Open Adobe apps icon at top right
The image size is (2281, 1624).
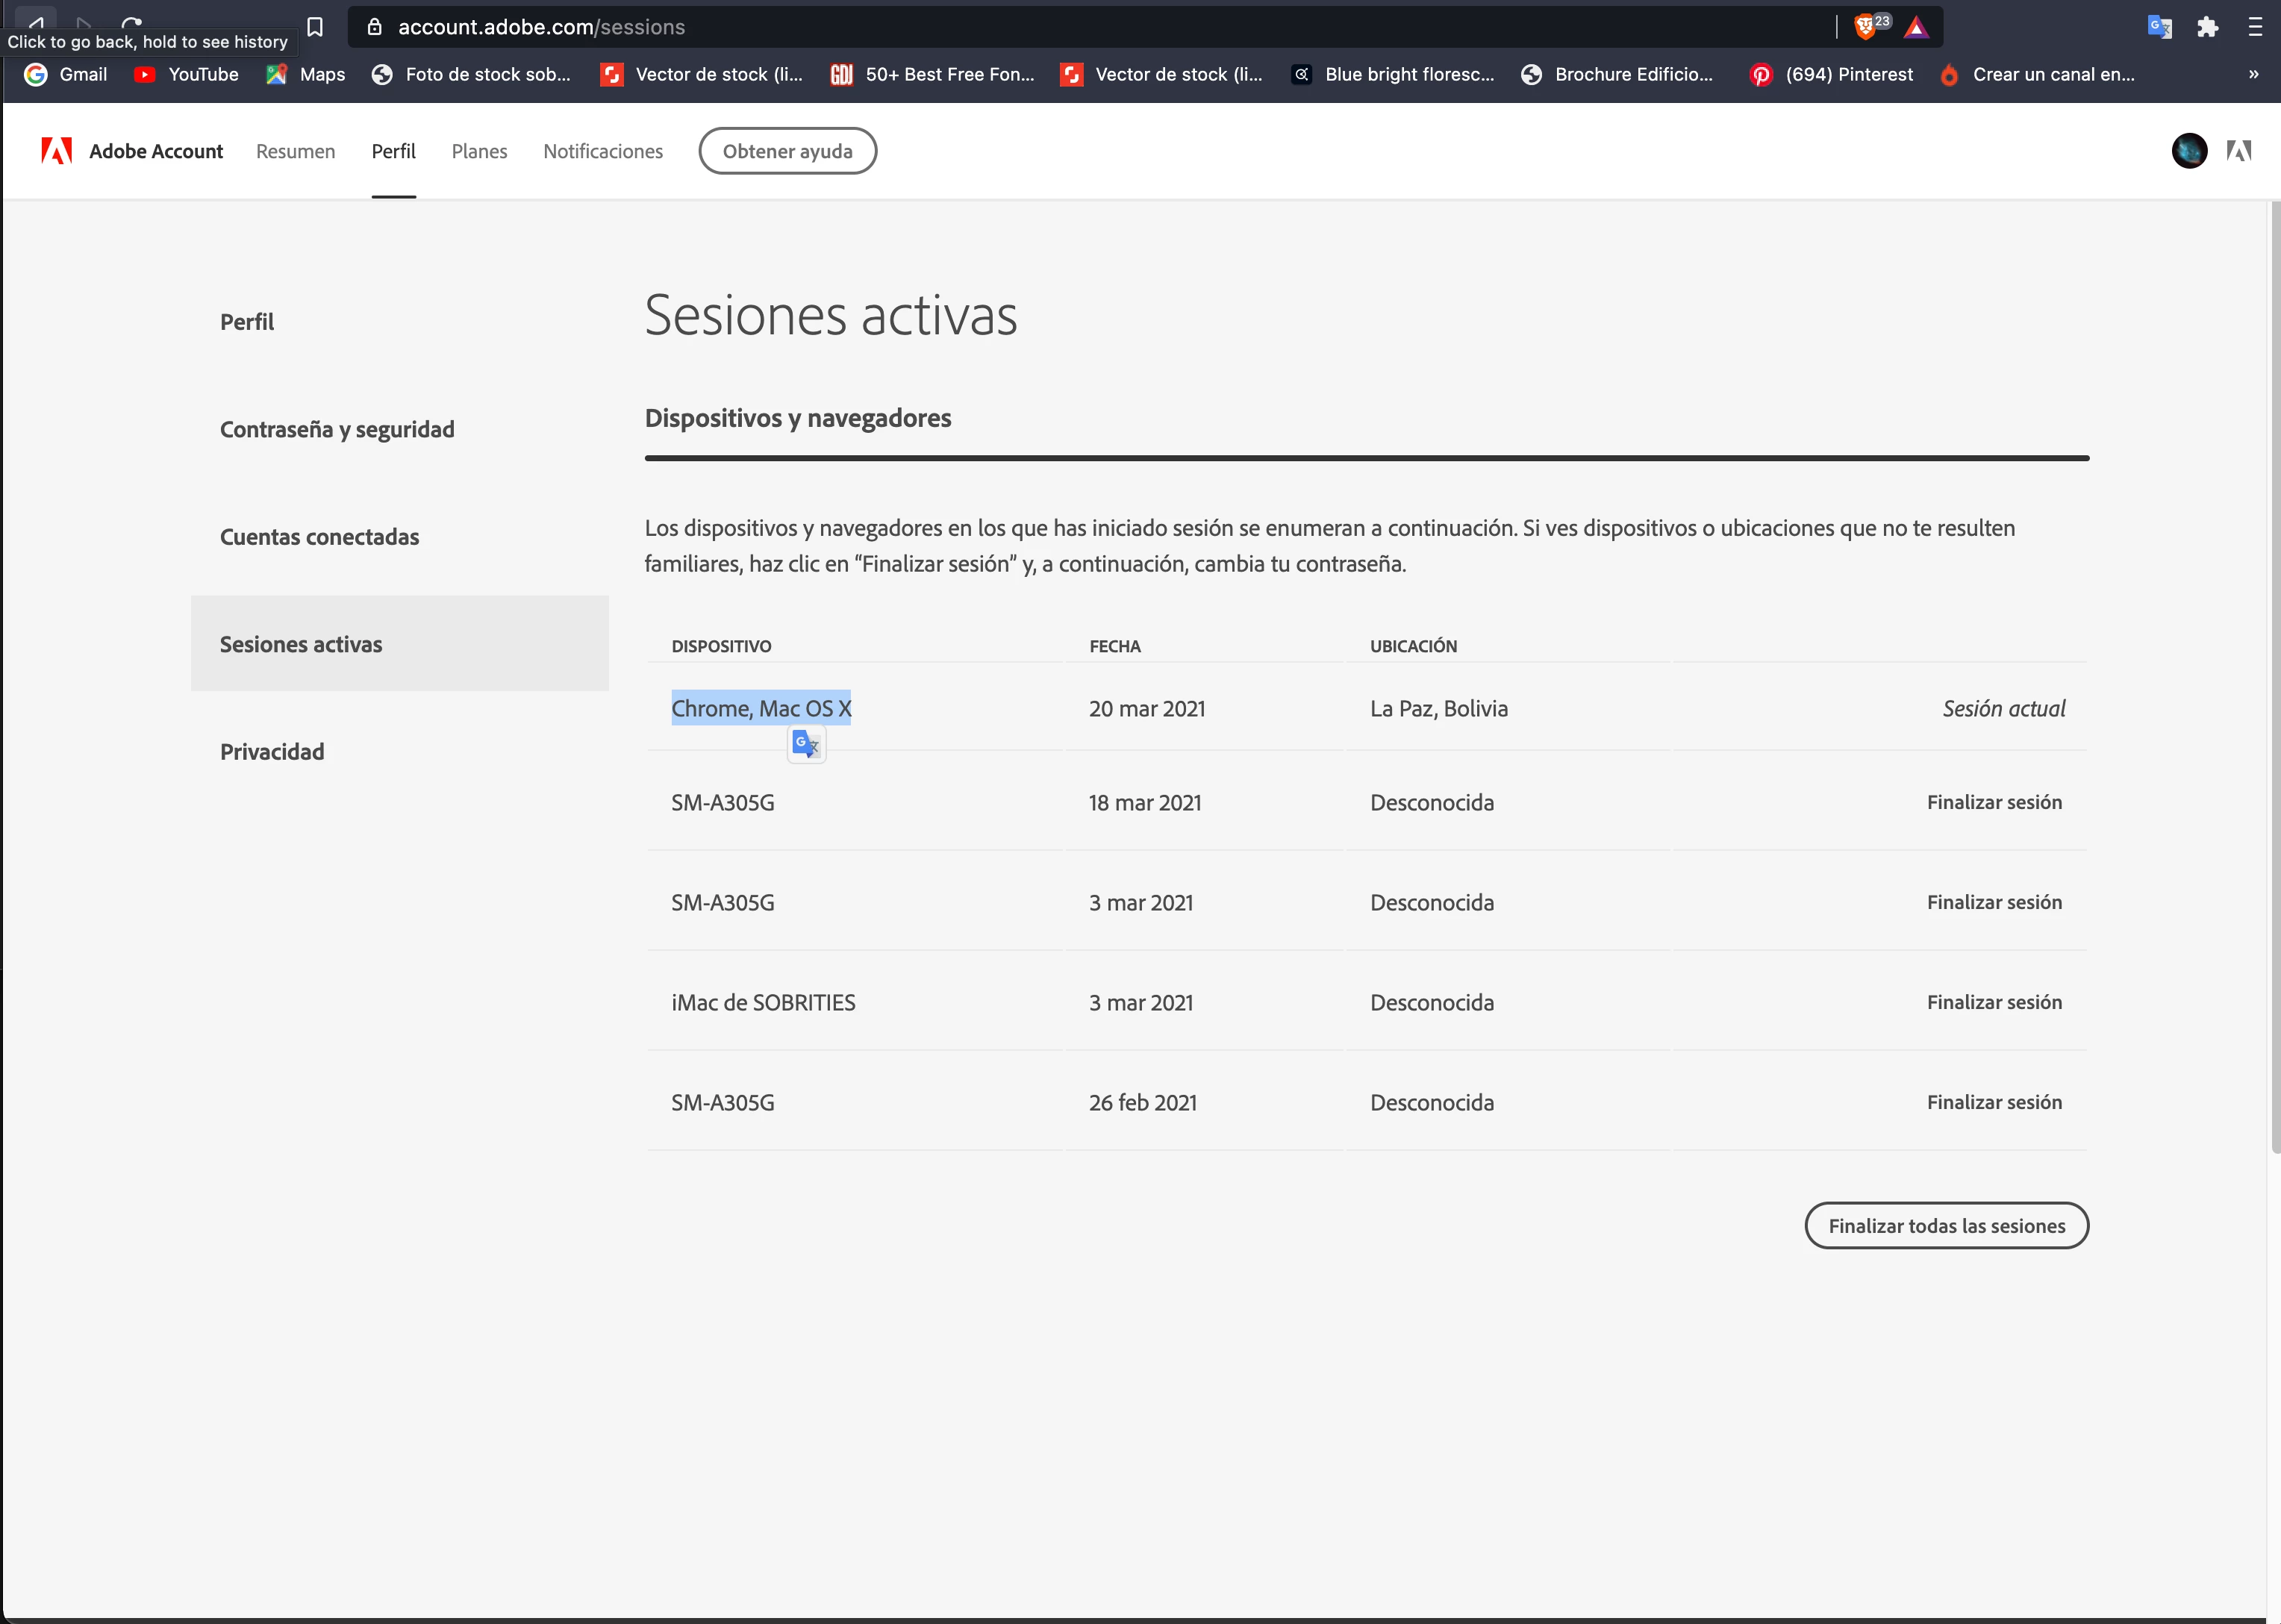point(2239,151)
